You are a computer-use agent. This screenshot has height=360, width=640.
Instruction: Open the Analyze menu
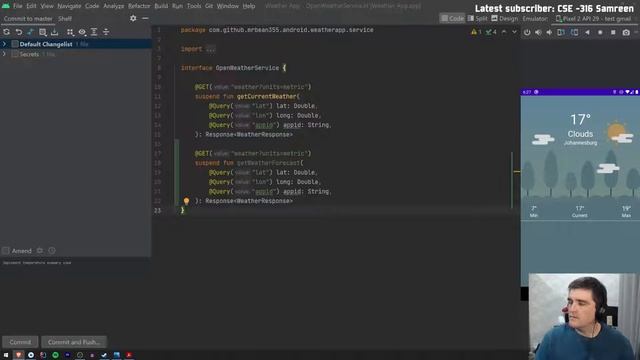113,6
